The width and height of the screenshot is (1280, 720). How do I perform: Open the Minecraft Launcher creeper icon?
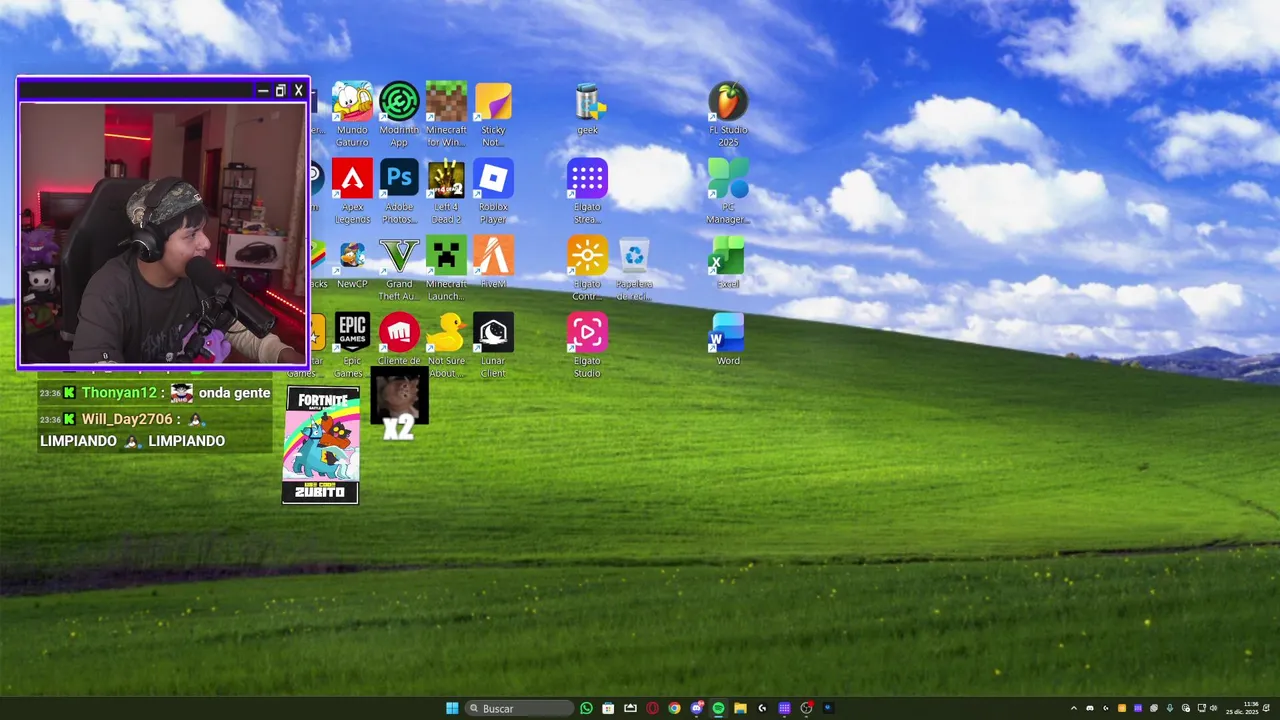pyautogui.click(x=446, y=268)
